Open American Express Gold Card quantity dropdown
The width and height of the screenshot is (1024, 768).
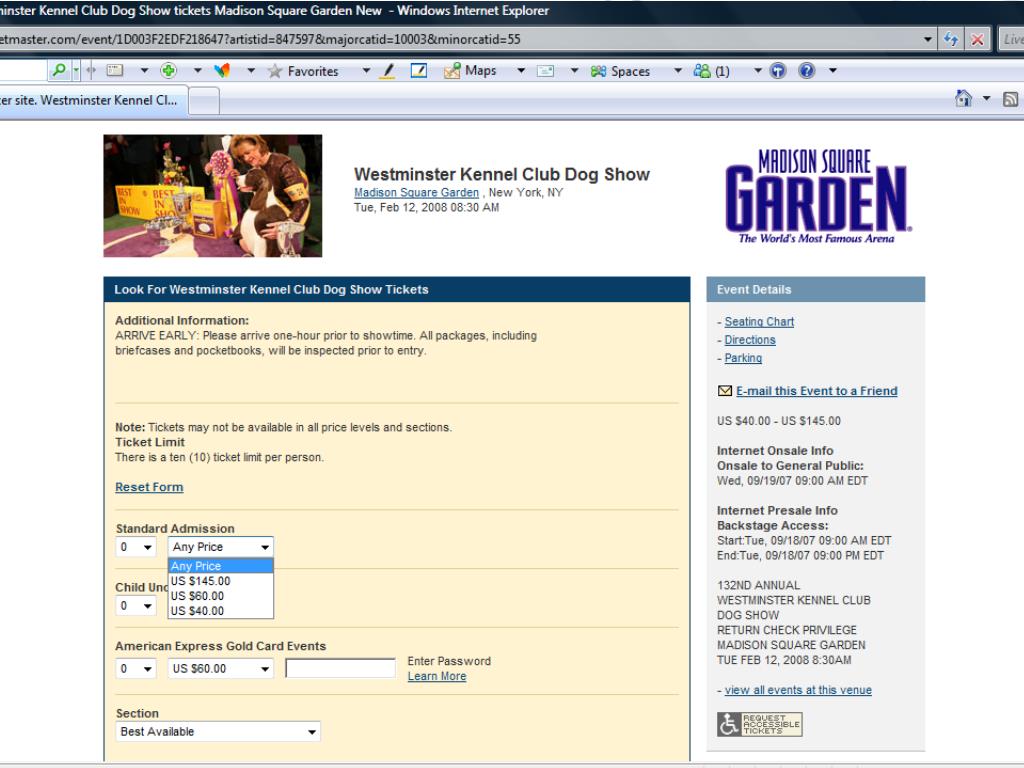[x=136, y=668]
